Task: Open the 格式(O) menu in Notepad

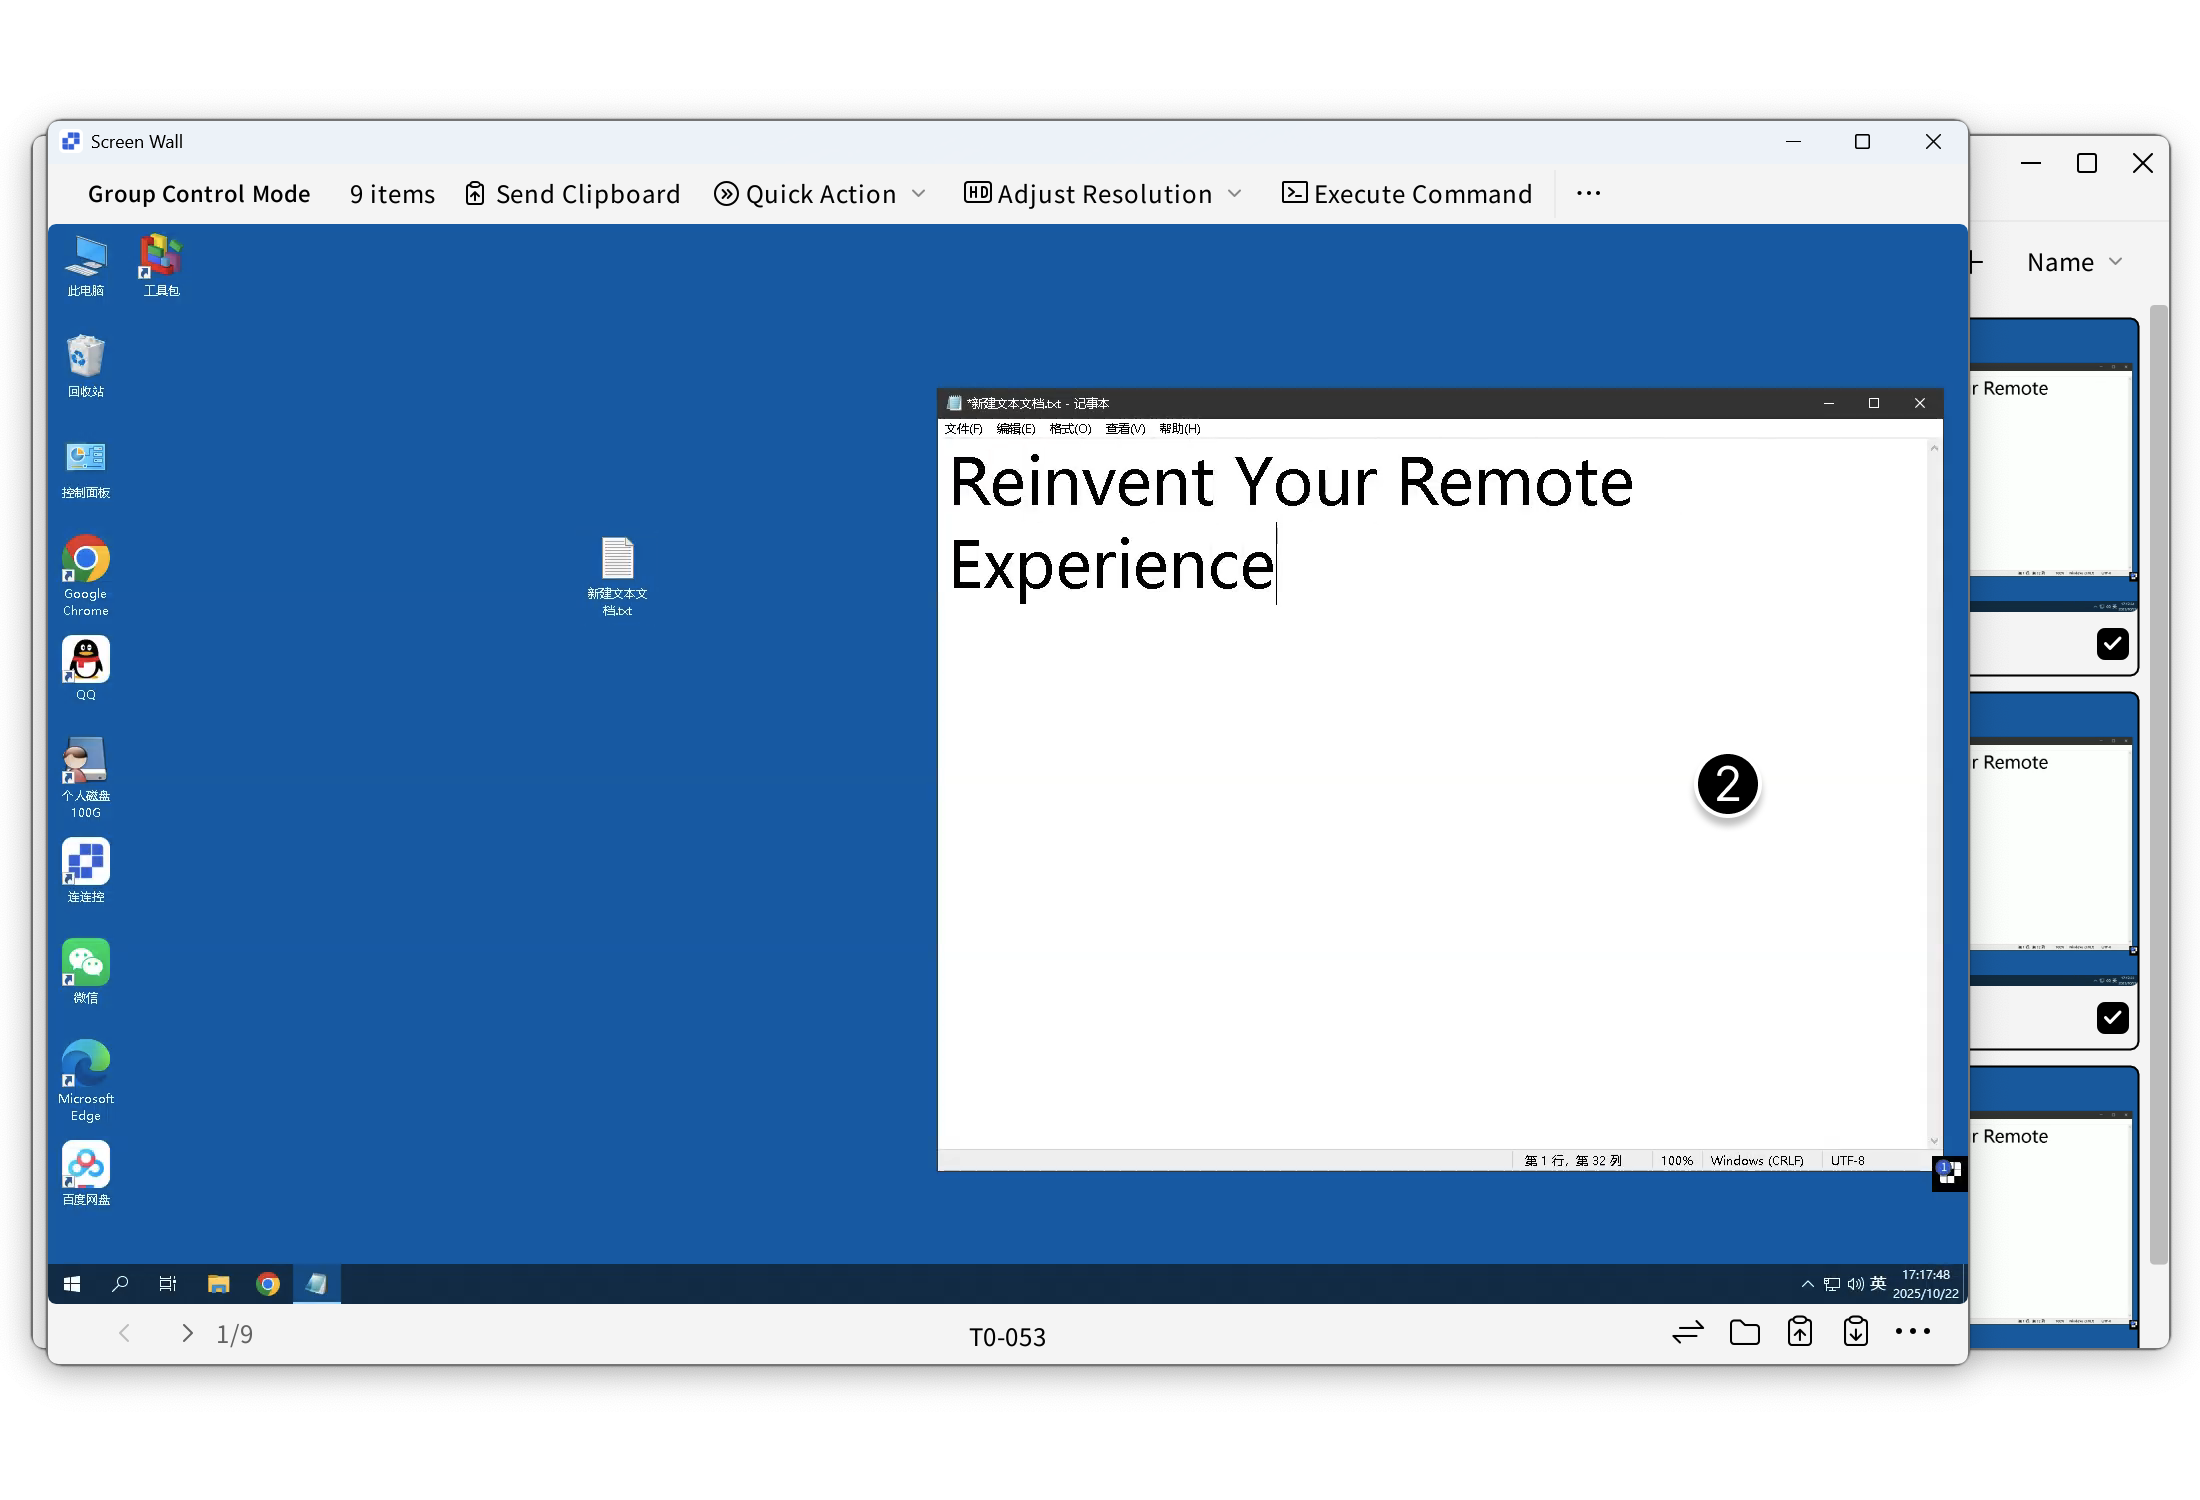Action: (1070, 428)
